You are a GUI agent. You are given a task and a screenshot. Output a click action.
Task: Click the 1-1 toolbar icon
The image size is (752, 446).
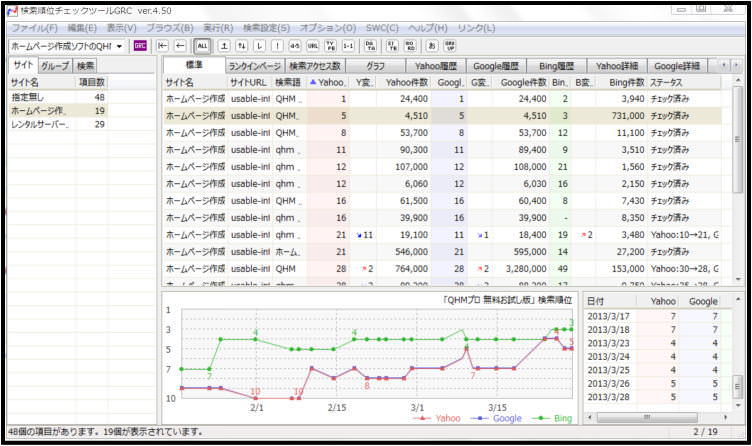pos(348,46)
